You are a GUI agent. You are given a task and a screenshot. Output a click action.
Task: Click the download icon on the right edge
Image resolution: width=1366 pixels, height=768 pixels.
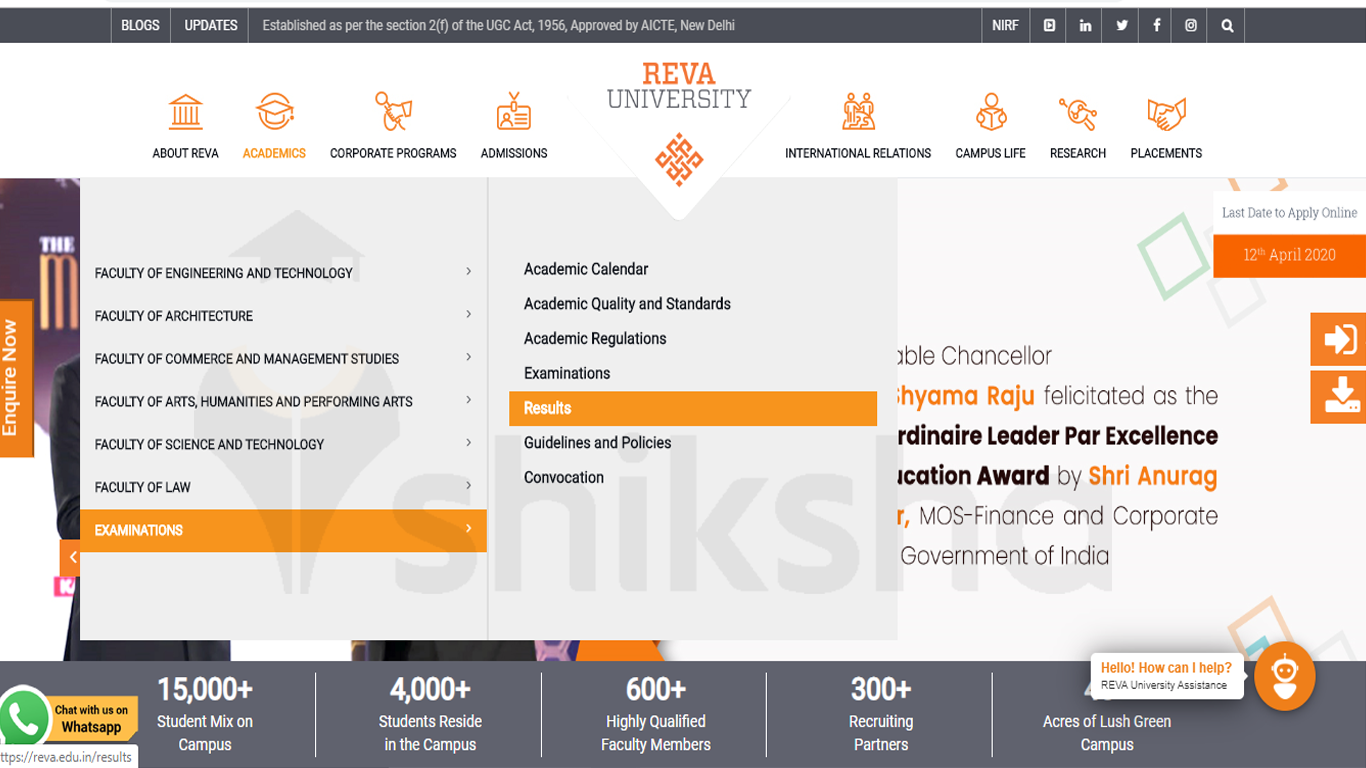pyautogui.click(x=1338, y=397)
